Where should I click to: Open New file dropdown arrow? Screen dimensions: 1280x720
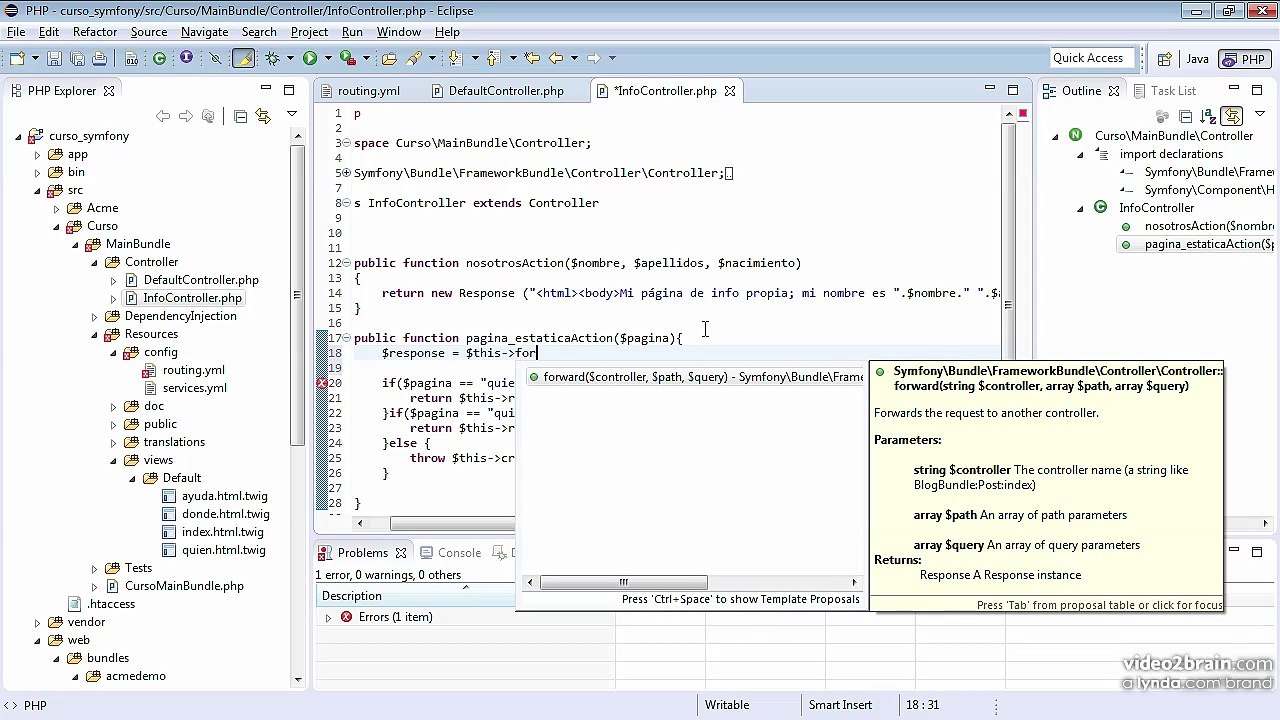tap(35, 58)
